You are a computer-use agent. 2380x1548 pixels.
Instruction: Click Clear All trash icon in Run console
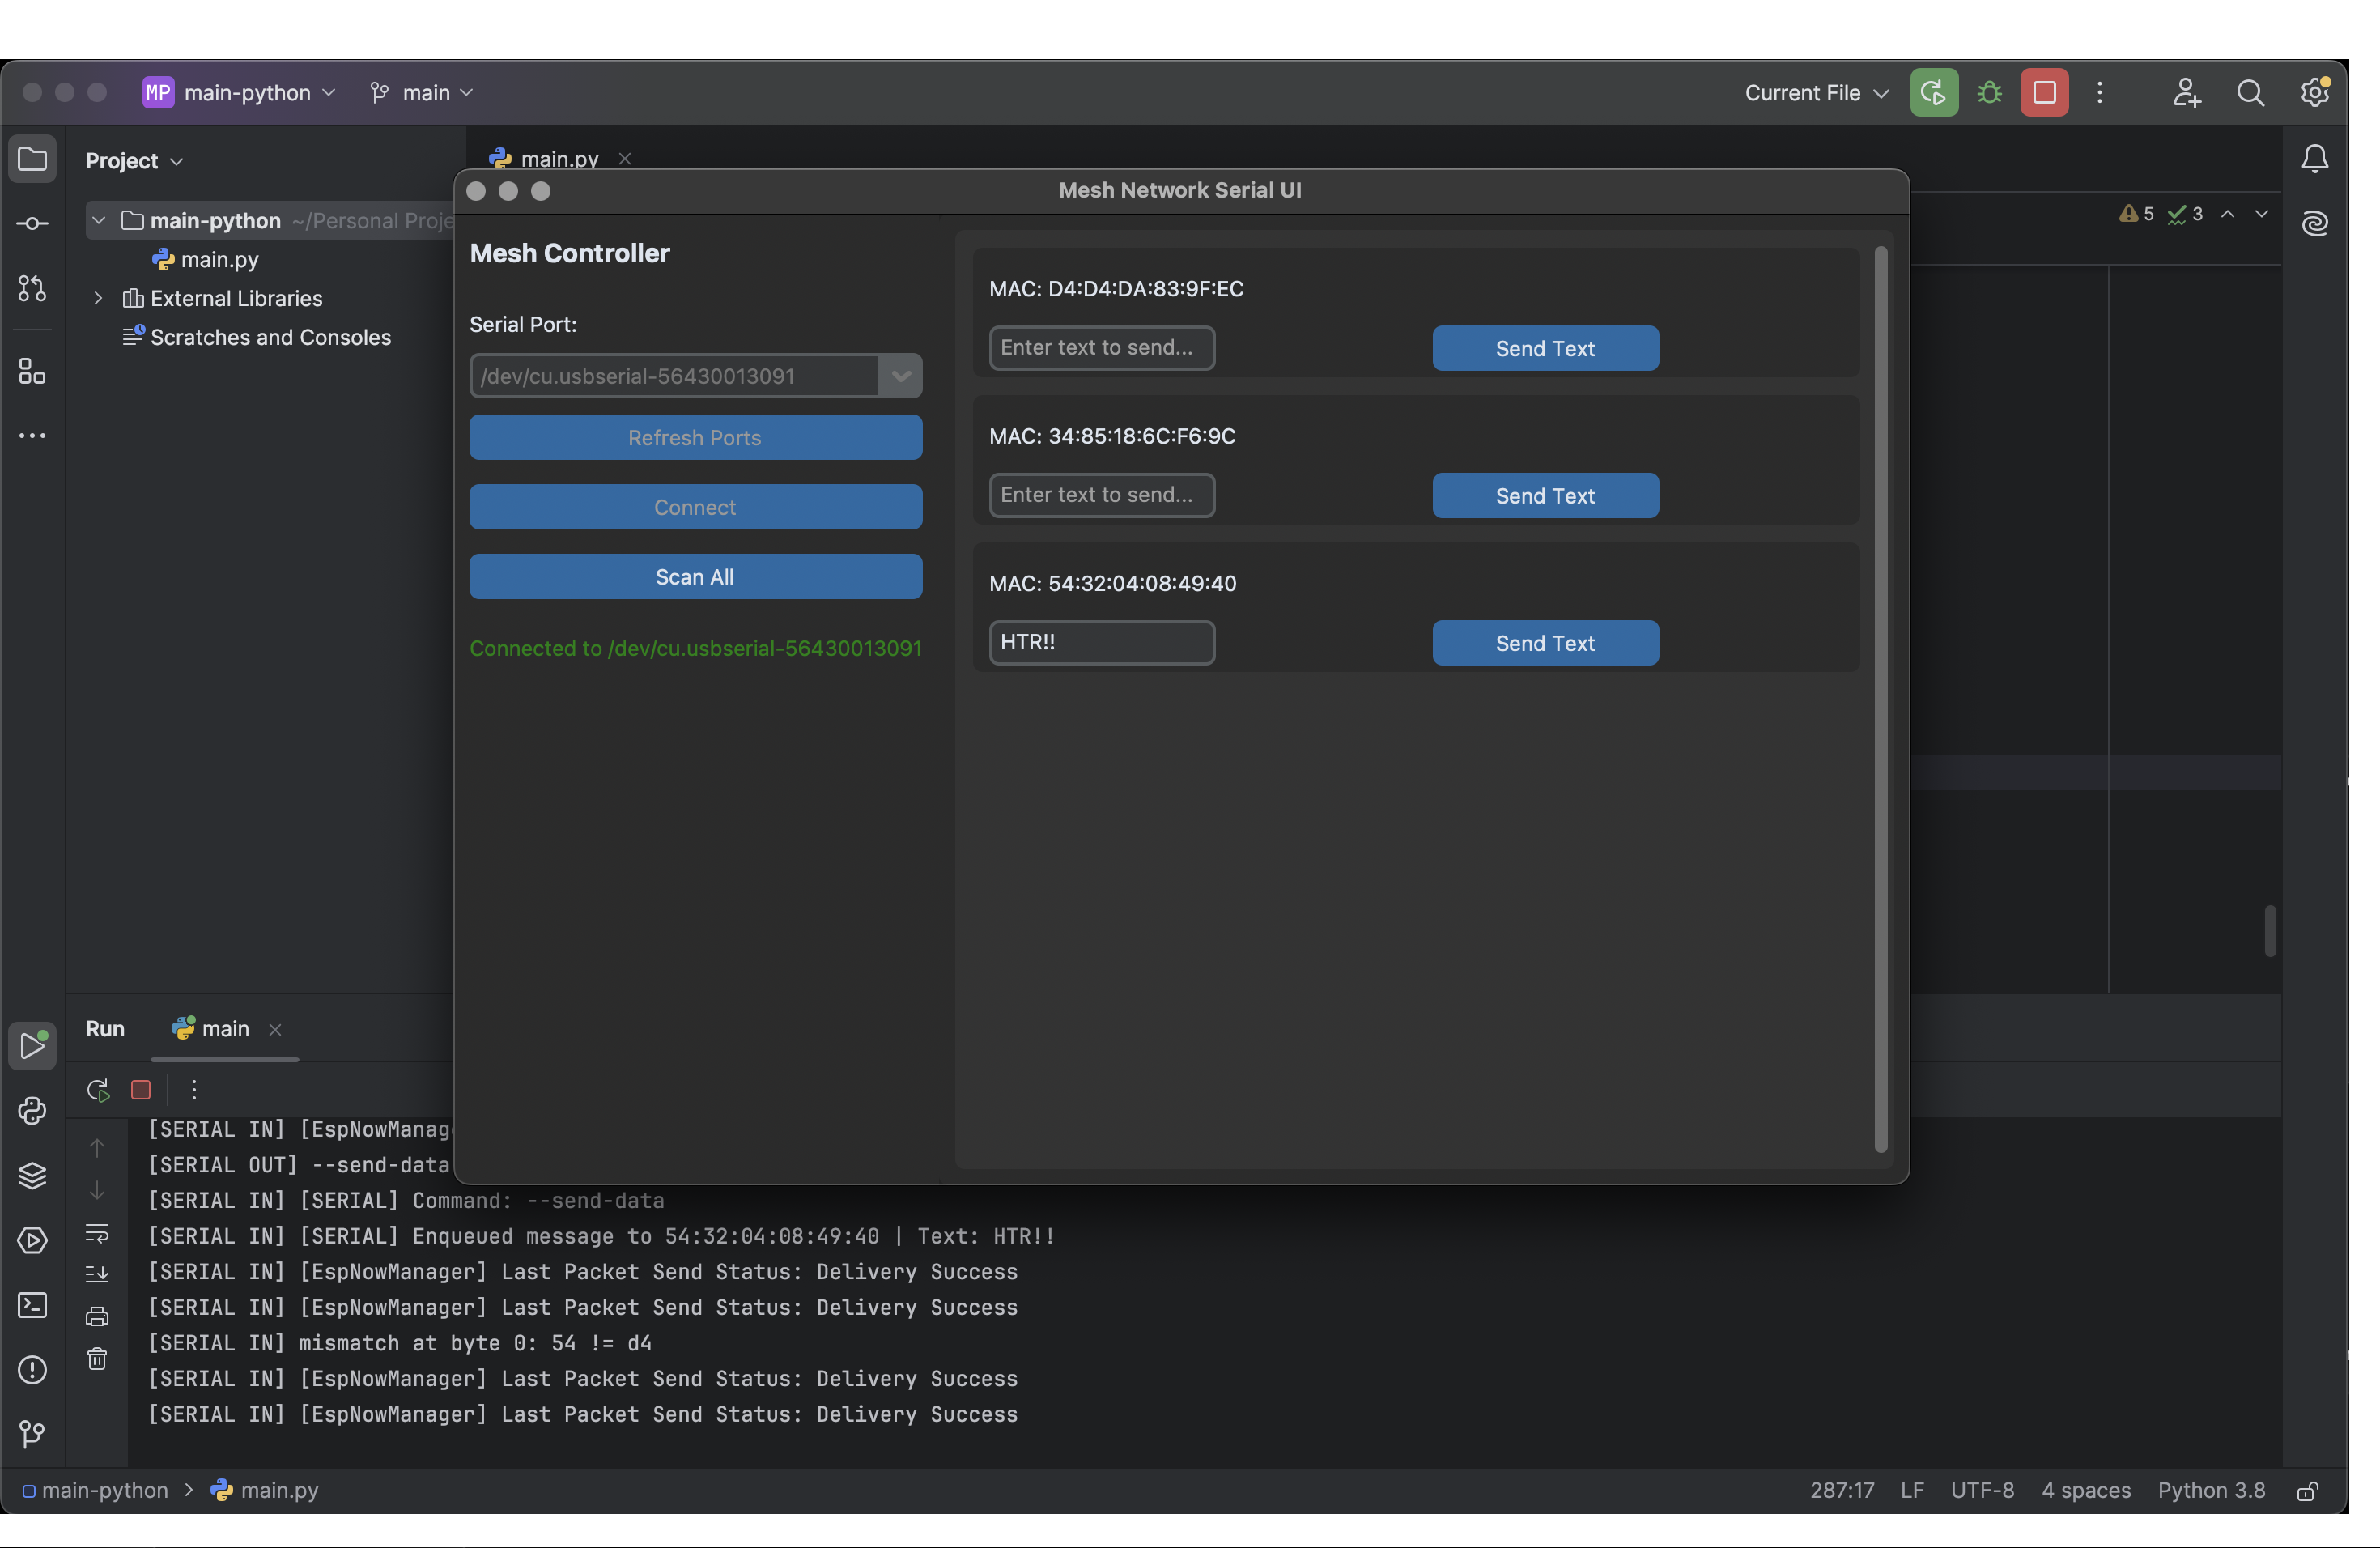97,1359
